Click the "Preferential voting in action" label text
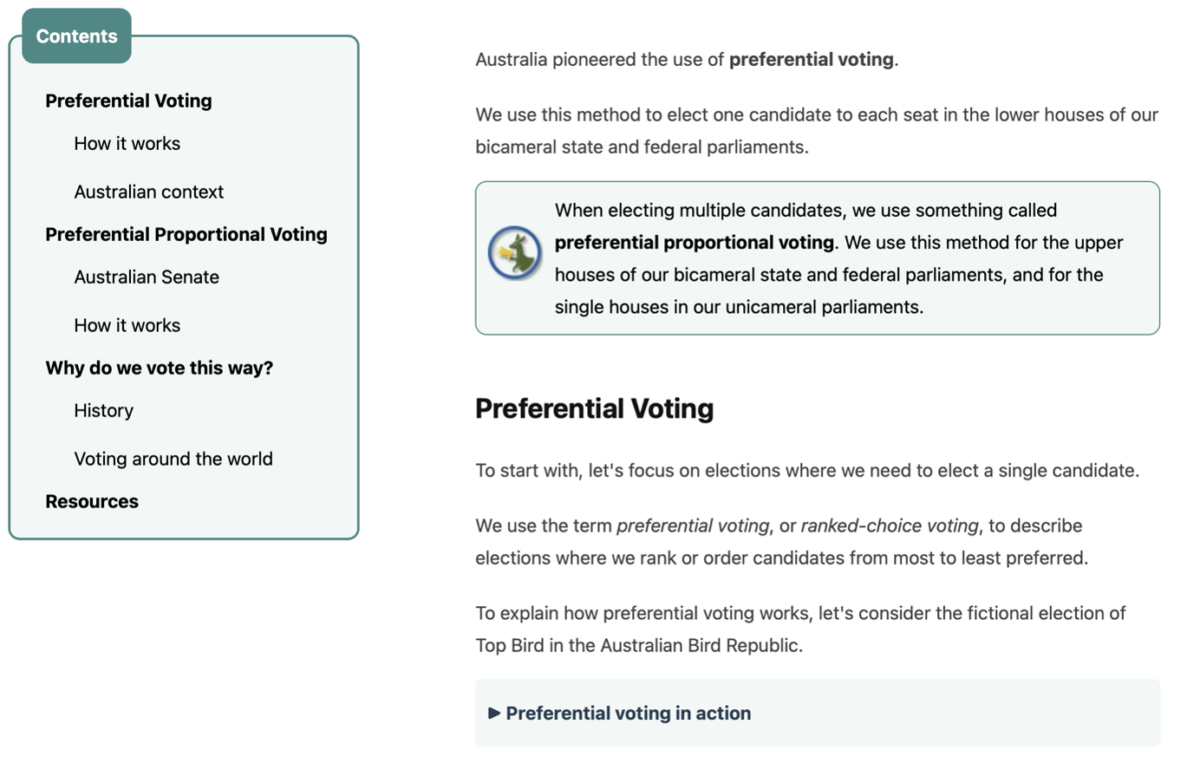The image size is (1200, 776). tap(628, 713)
